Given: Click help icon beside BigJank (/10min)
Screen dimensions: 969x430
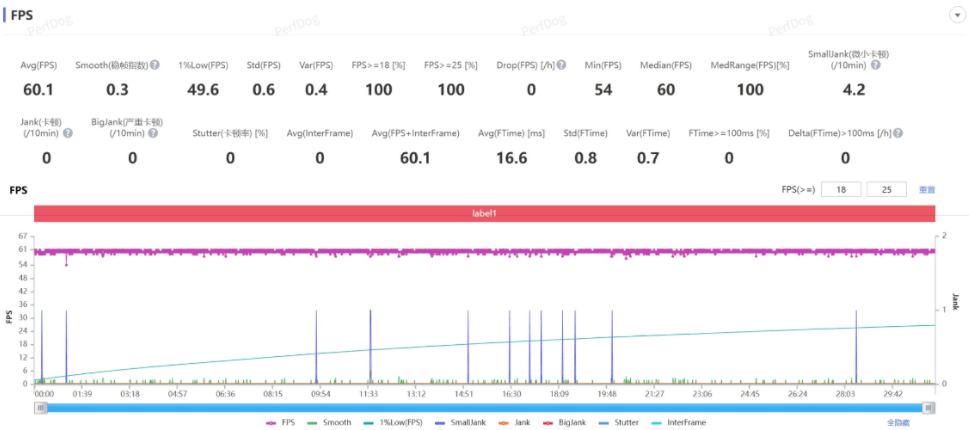Looking at the screenshot, I should click(153, 133).
